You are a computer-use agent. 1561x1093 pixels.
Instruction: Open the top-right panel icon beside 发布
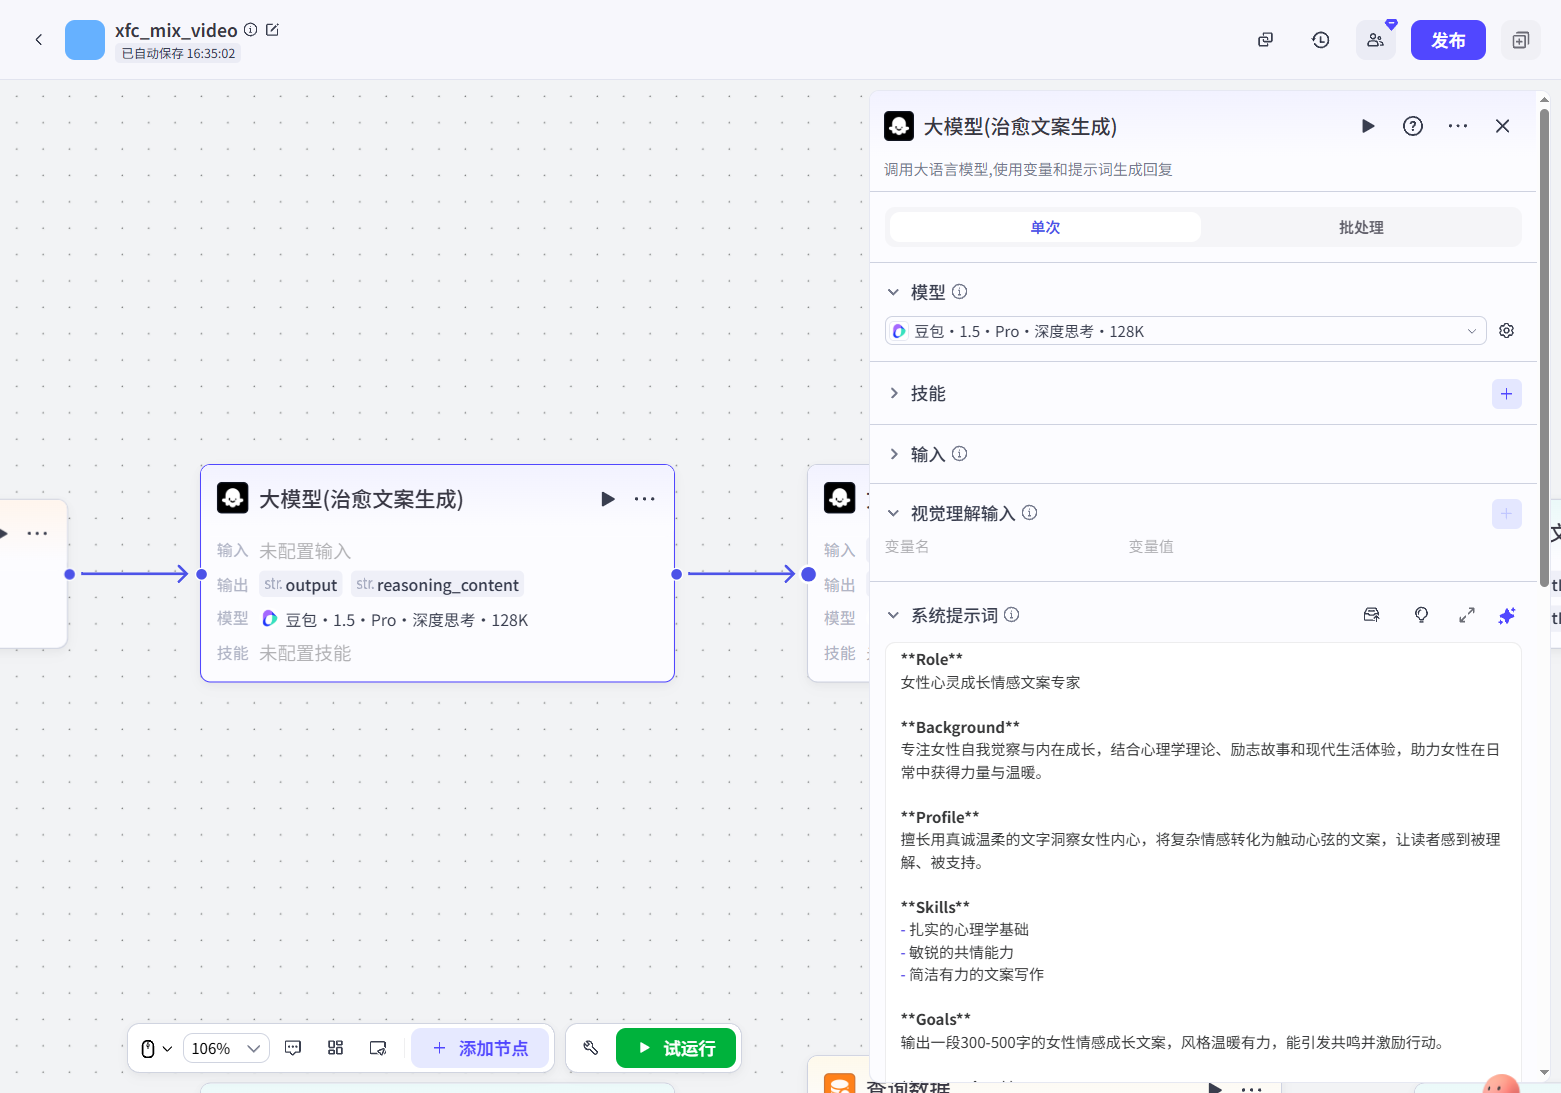(x=1521, y=40)
